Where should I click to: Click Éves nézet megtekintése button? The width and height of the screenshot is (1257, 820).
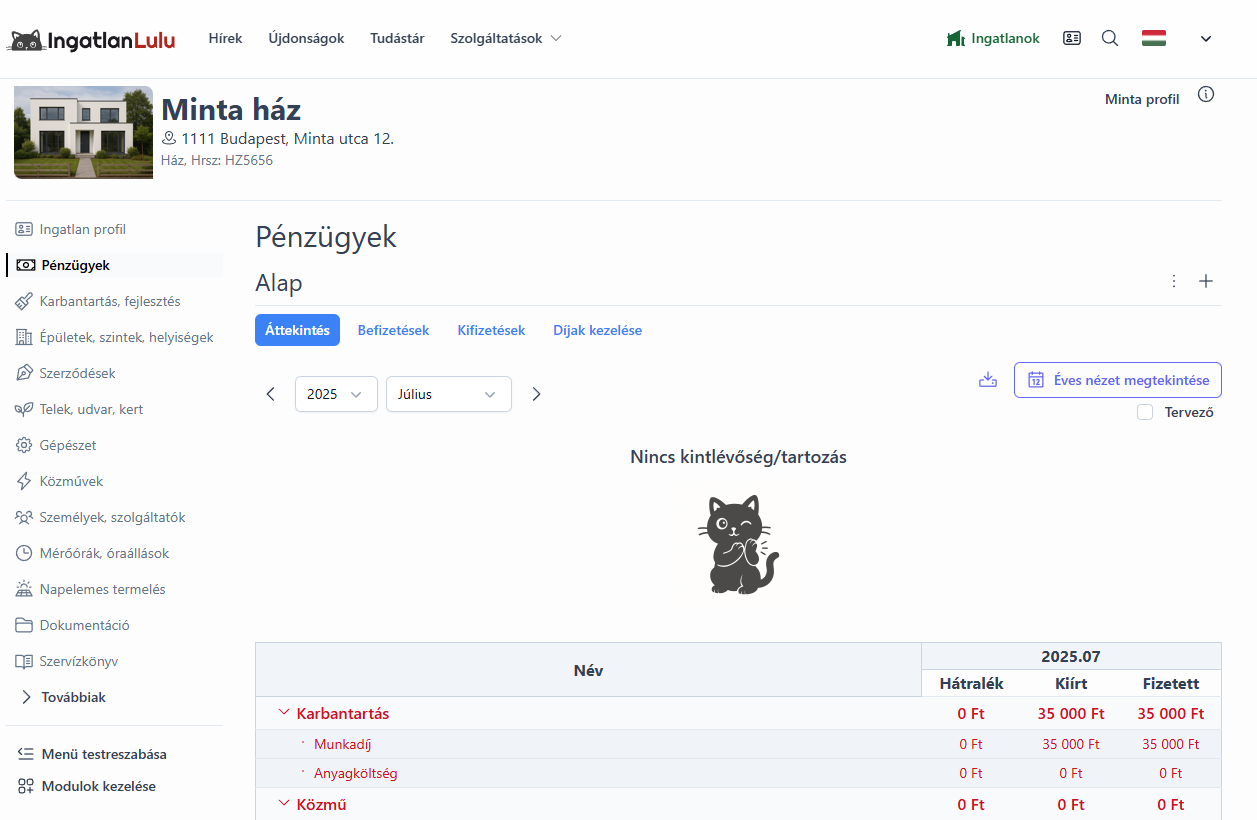(x=1118, y=380)
